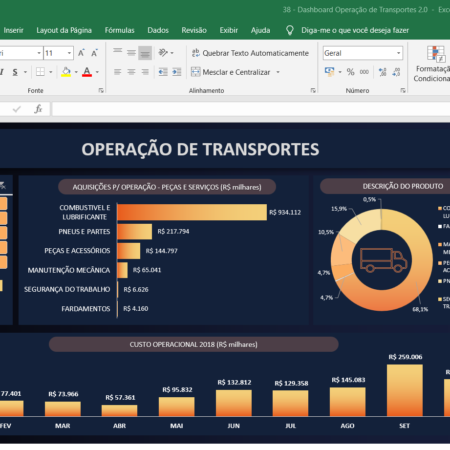This screenshot has width=450, height=450.
Task: Click the formula bar confirm checkmark
Action: coord(17,109)
